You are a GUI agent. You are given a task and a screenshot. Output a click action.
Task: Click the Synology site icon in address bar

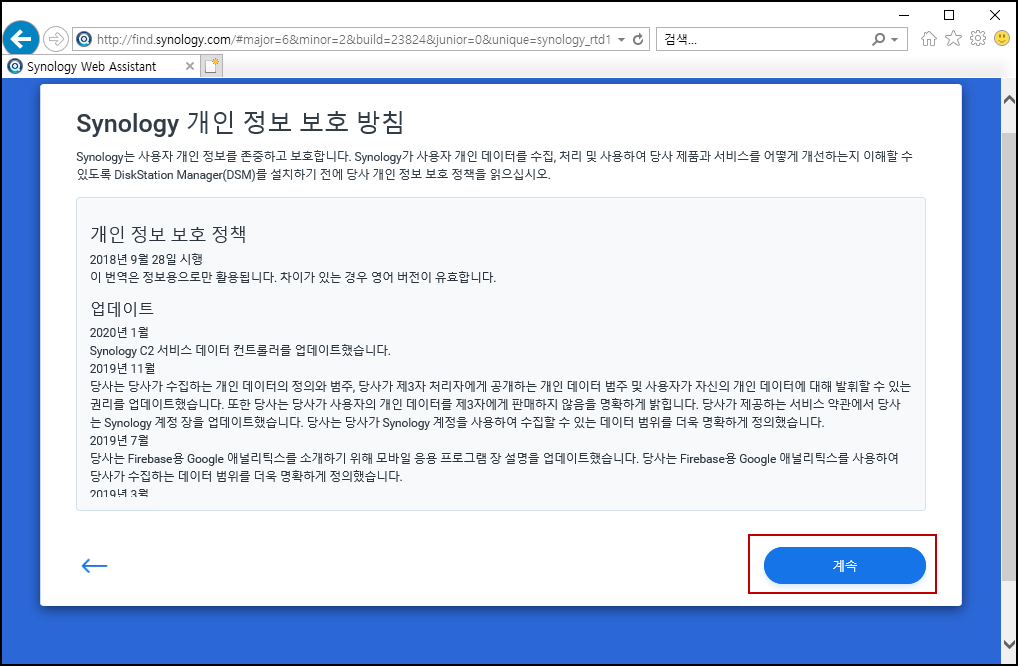(84, 39)
